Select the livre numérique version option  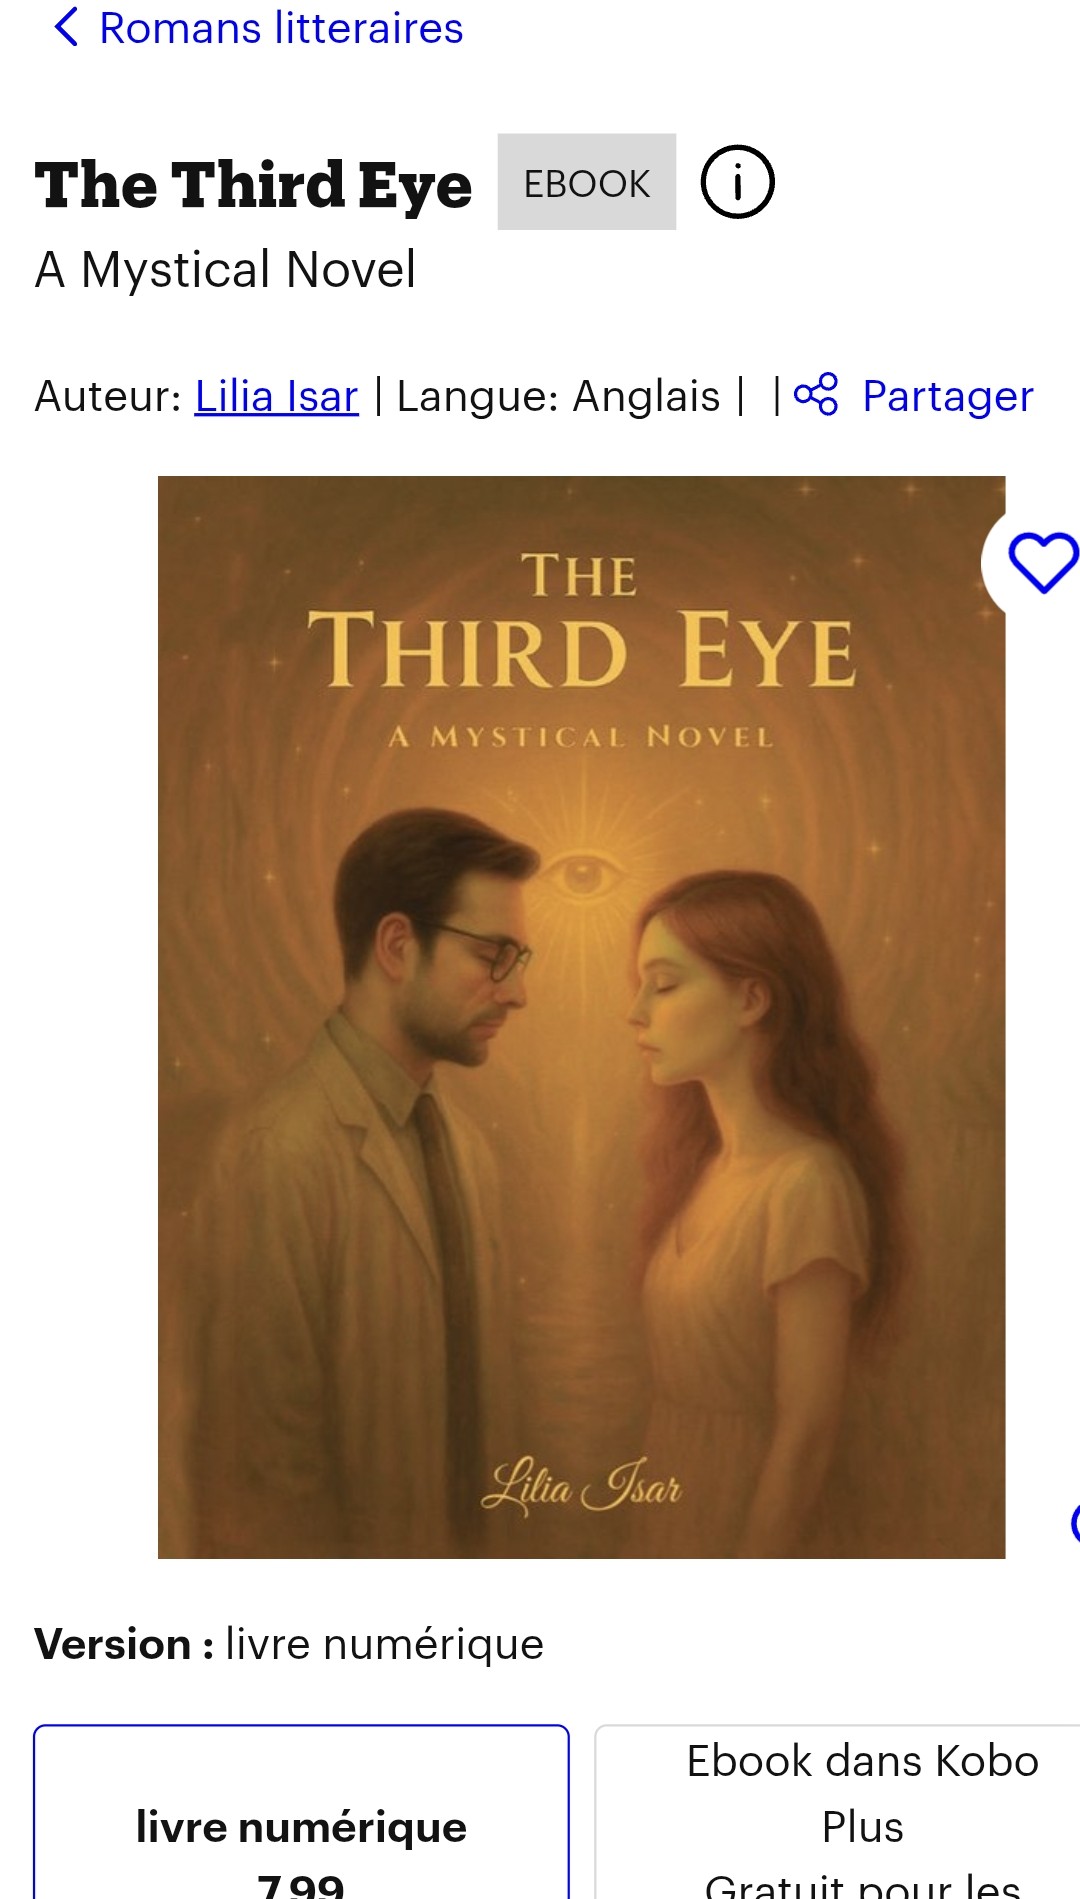pyautogui.click(x=301, y=1812)
